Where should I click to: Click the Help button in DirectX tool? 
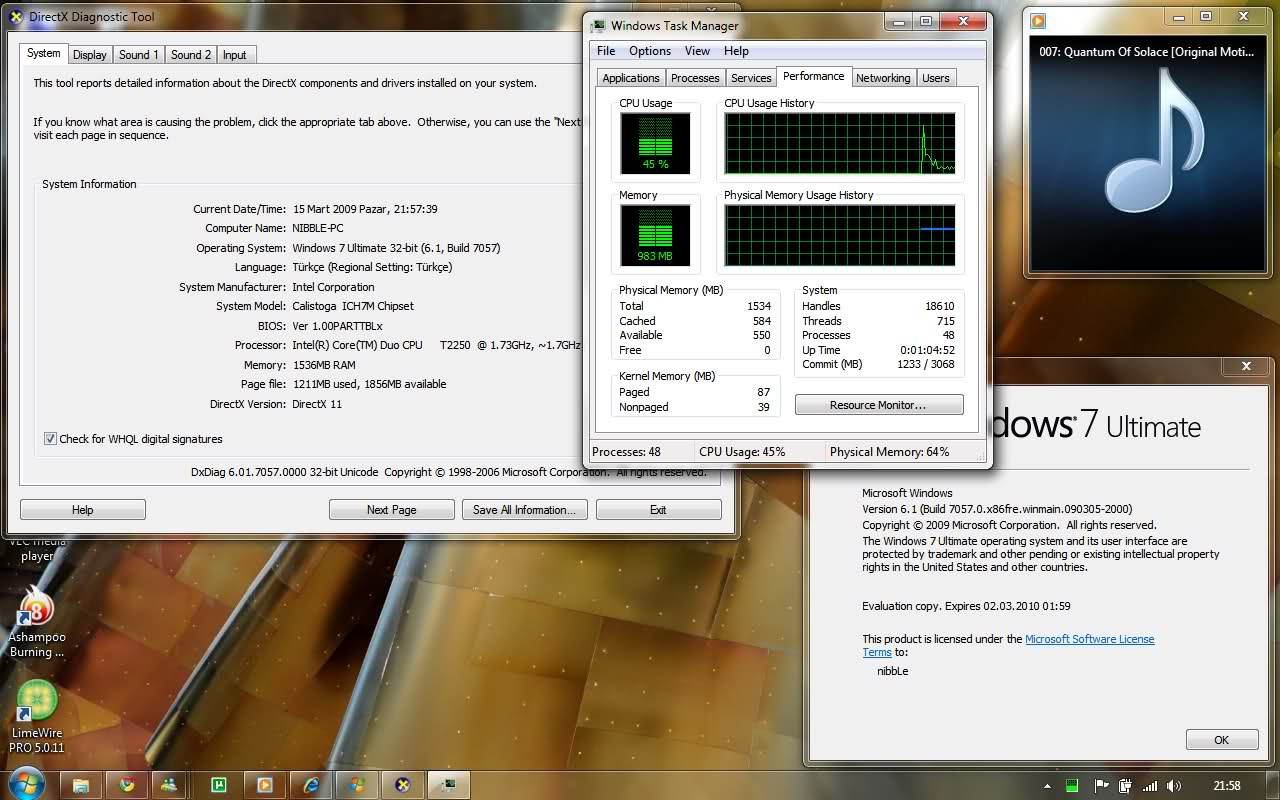(83, 510)
